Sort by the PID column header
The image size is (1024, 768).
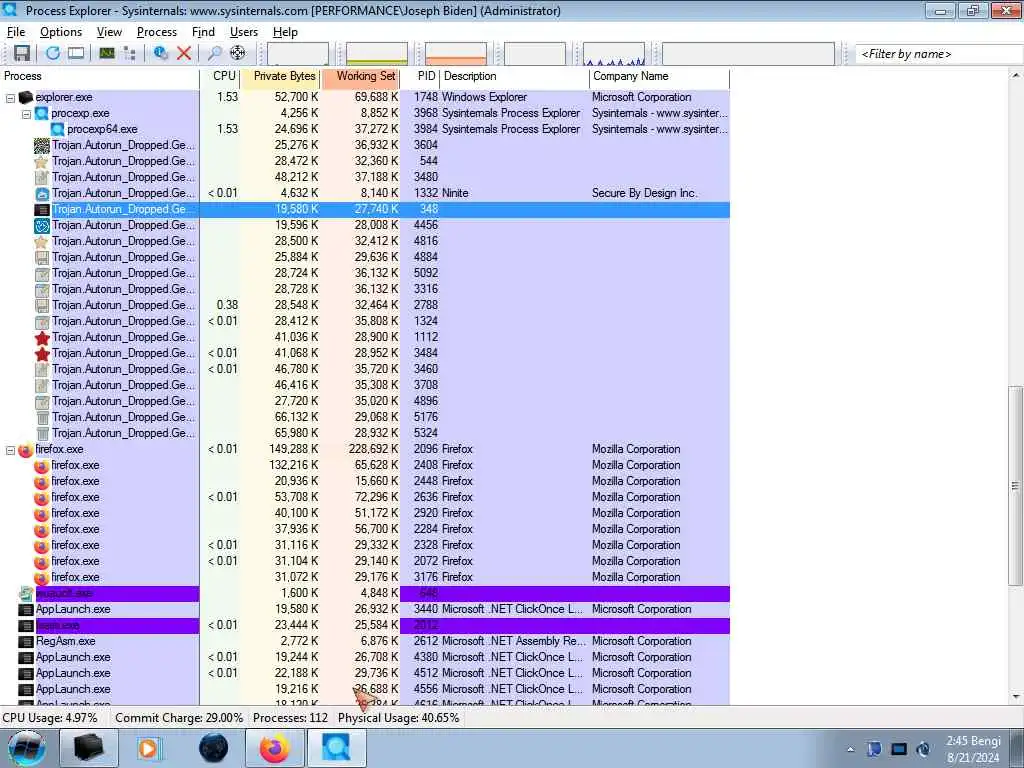420,76
